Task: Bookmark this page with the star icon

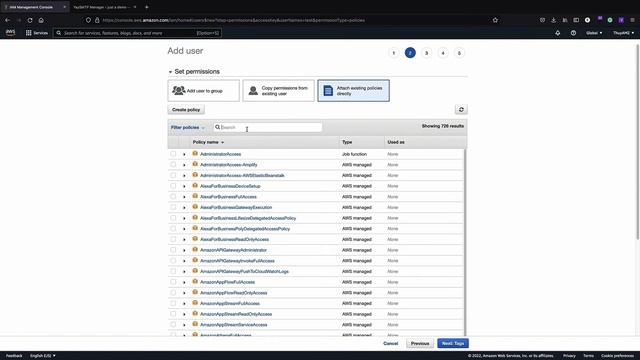Action: pos(495,20)
